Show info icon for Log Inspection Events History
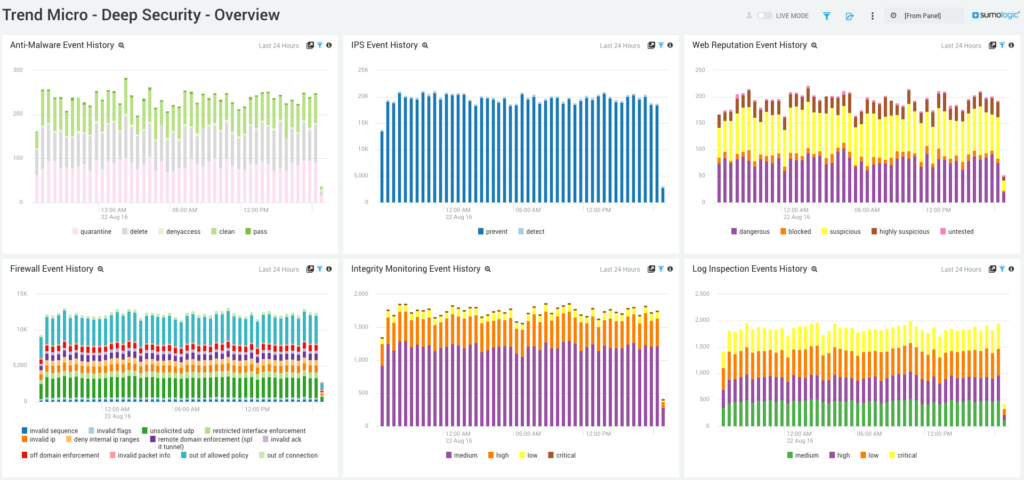 [x=1011, y=269]
